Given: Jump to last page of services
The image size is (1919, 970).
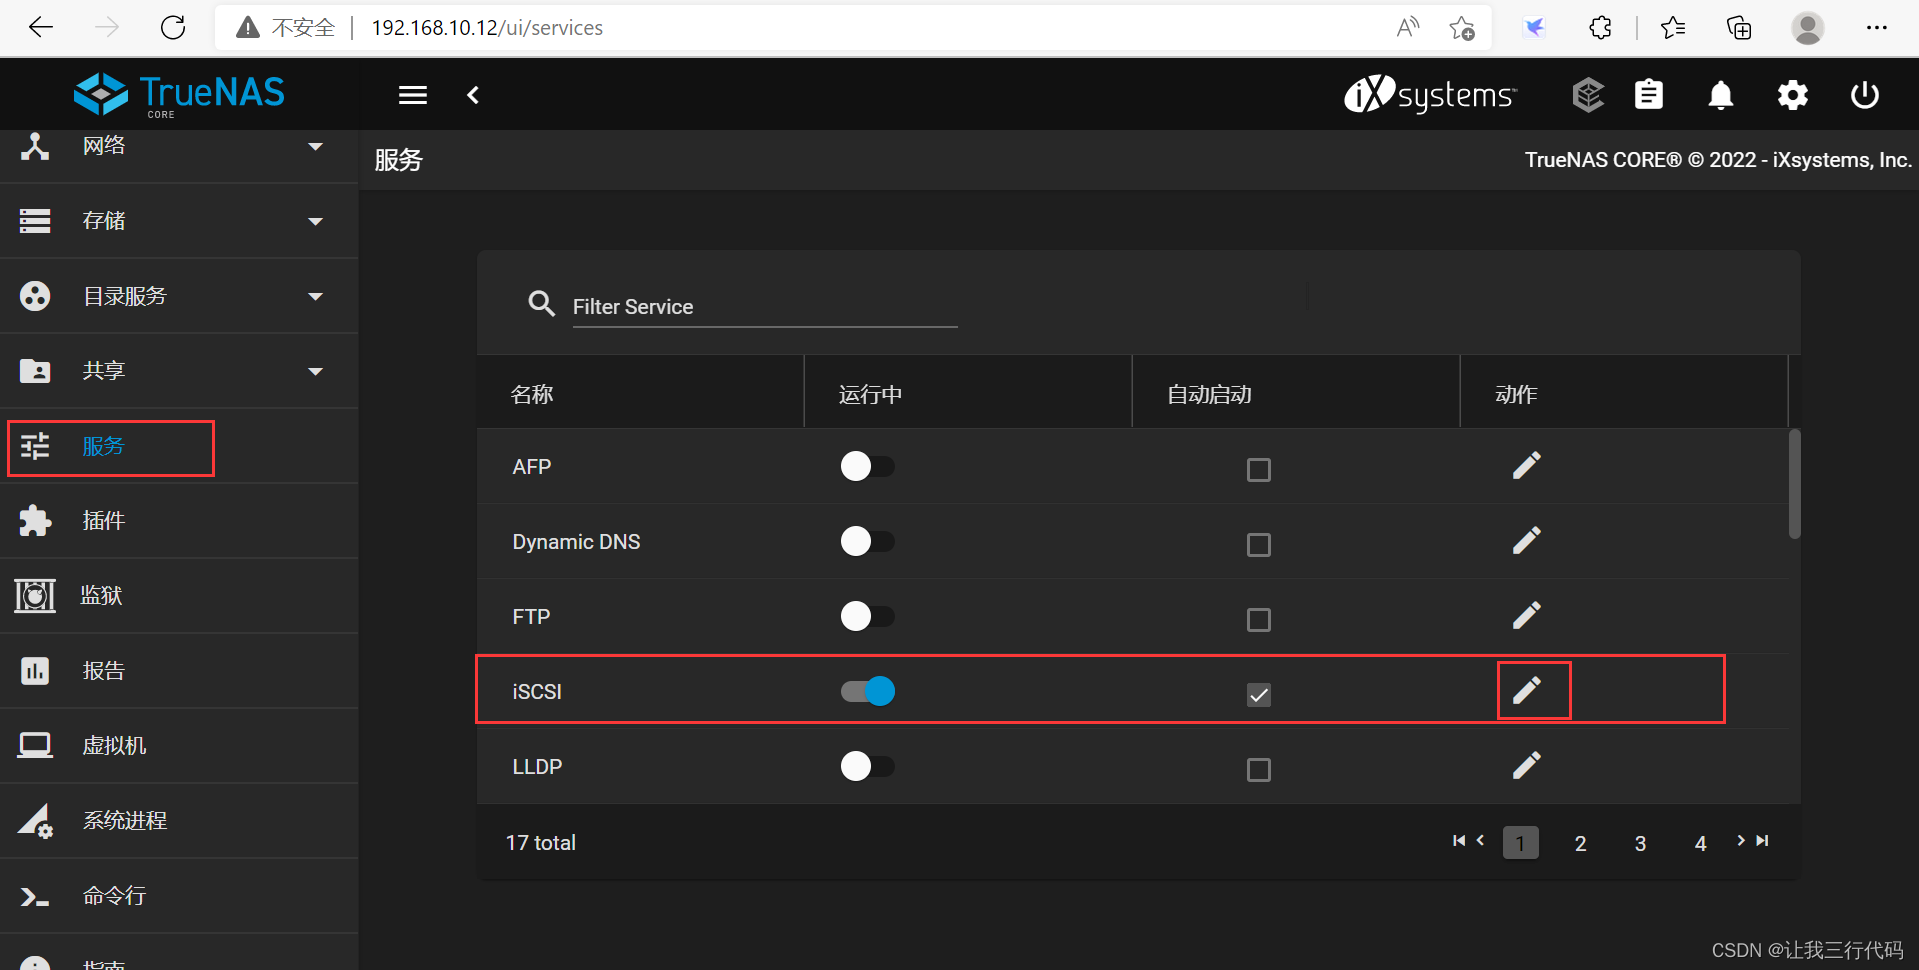Looking at the screenshot, I should coord(1763,841).
